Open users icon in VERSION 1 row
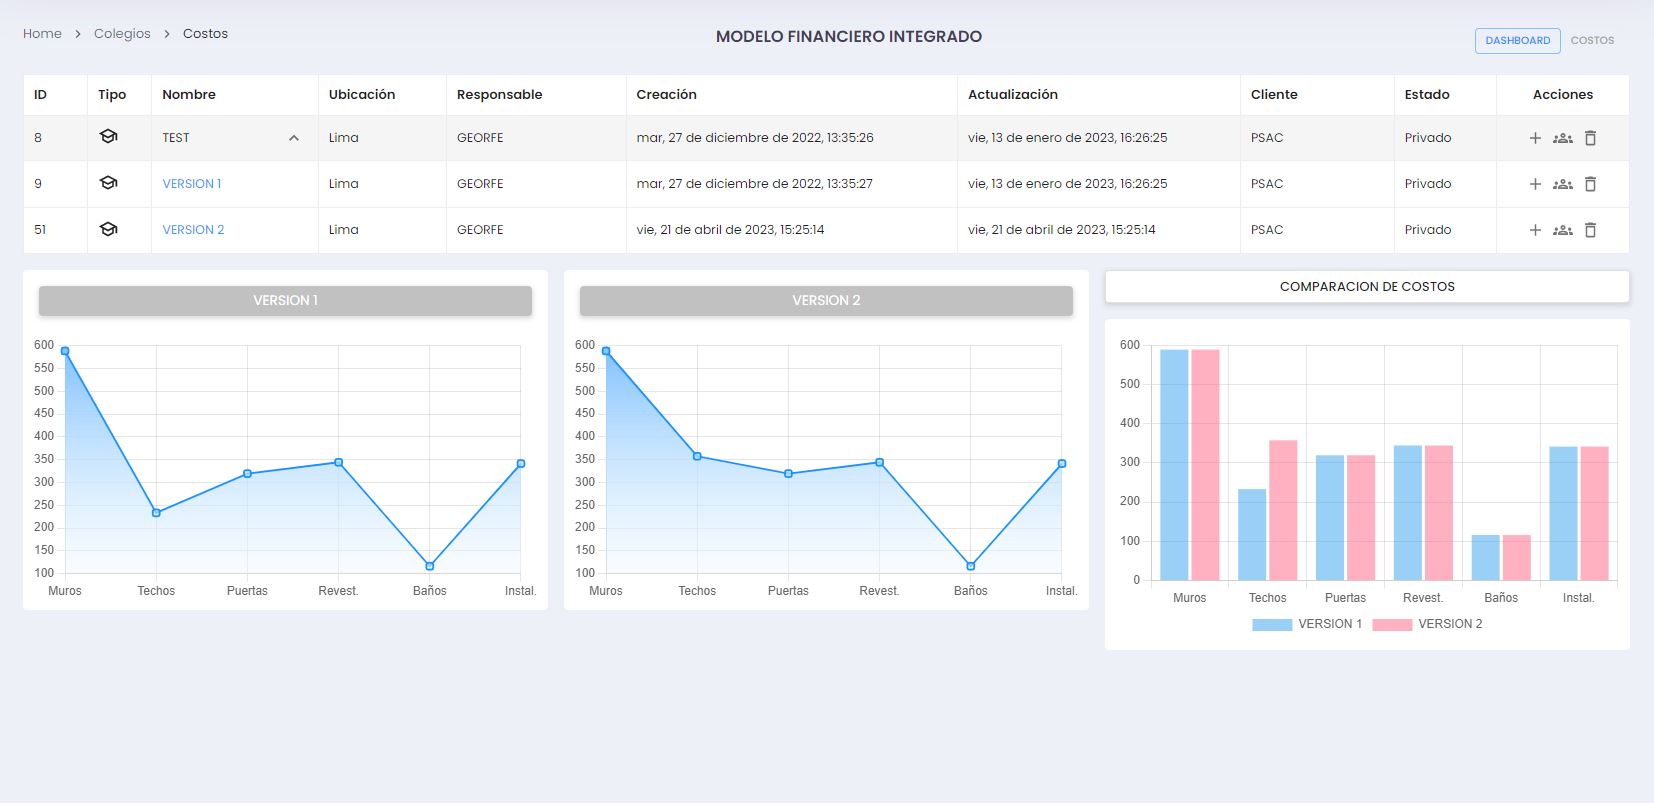1654x808 pixels. click(x=1563, y=184)
